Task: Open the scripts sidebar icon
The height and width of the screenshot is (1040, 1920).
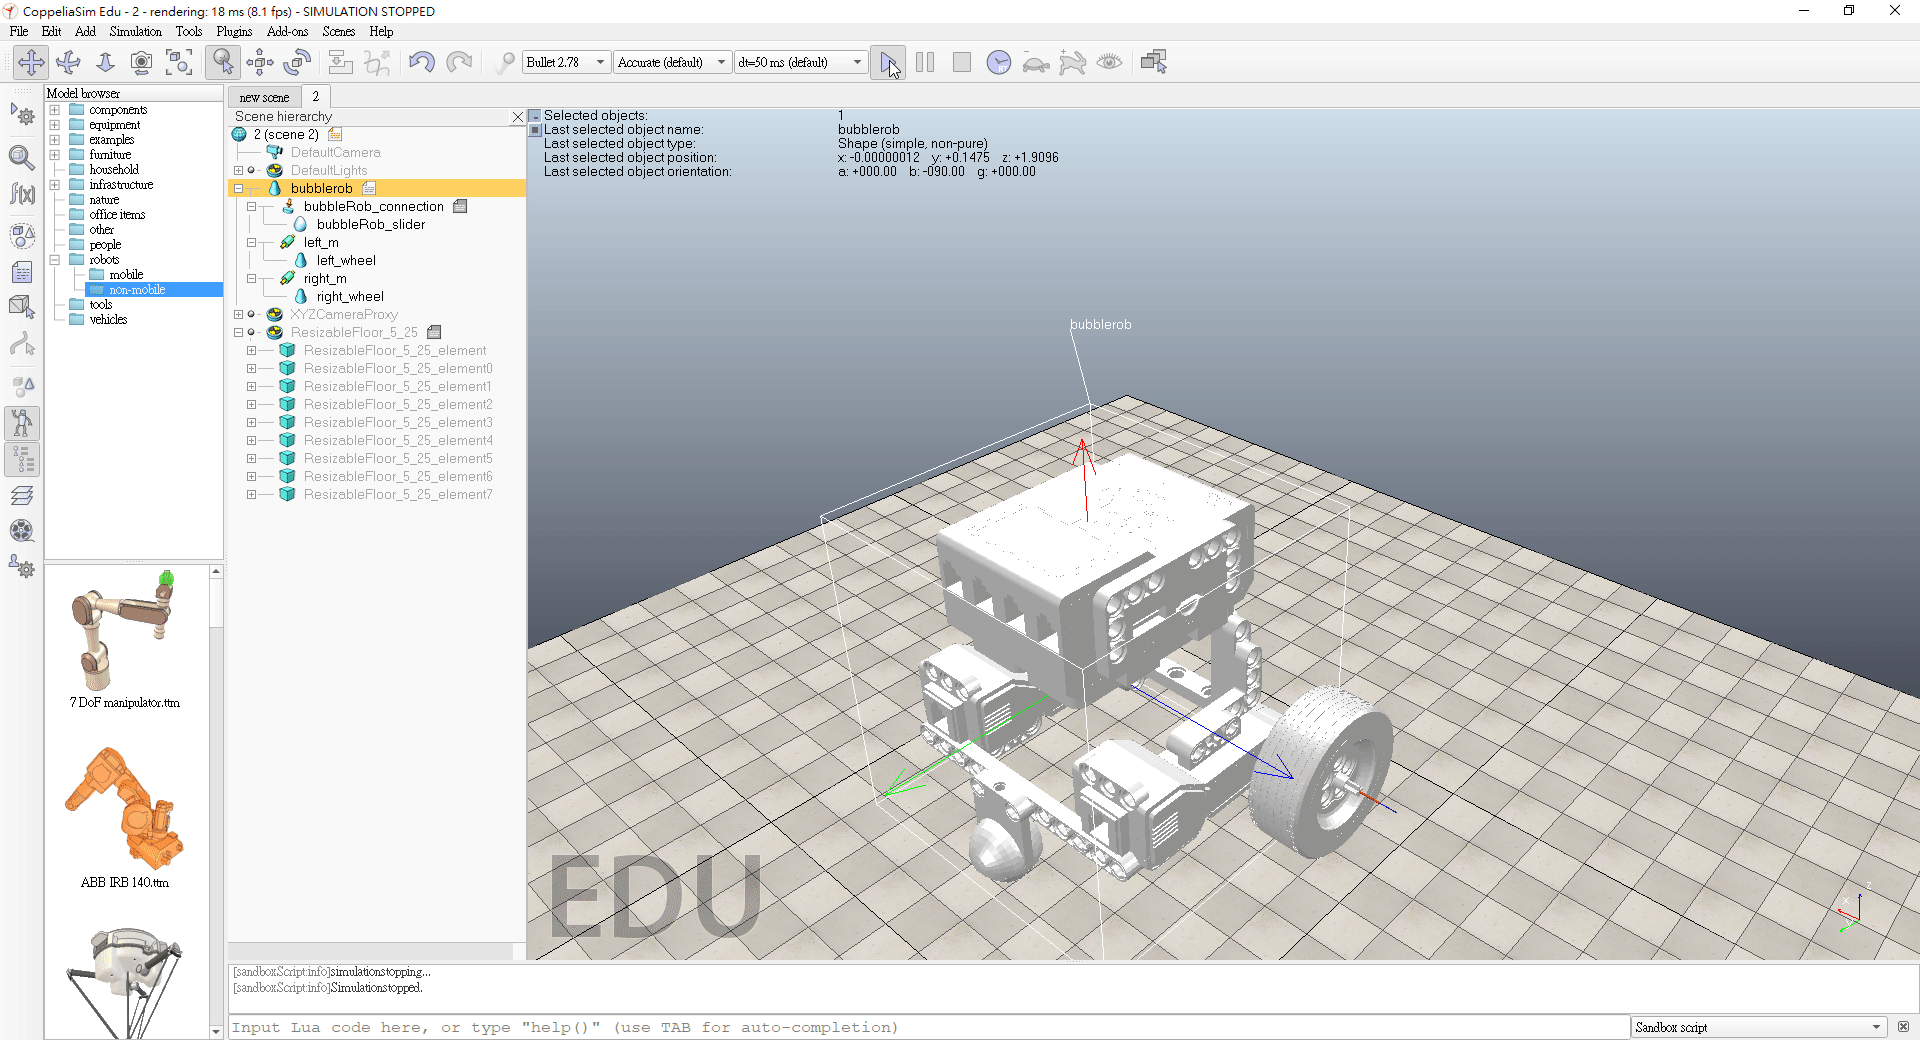Action: (x=22, y=272)
